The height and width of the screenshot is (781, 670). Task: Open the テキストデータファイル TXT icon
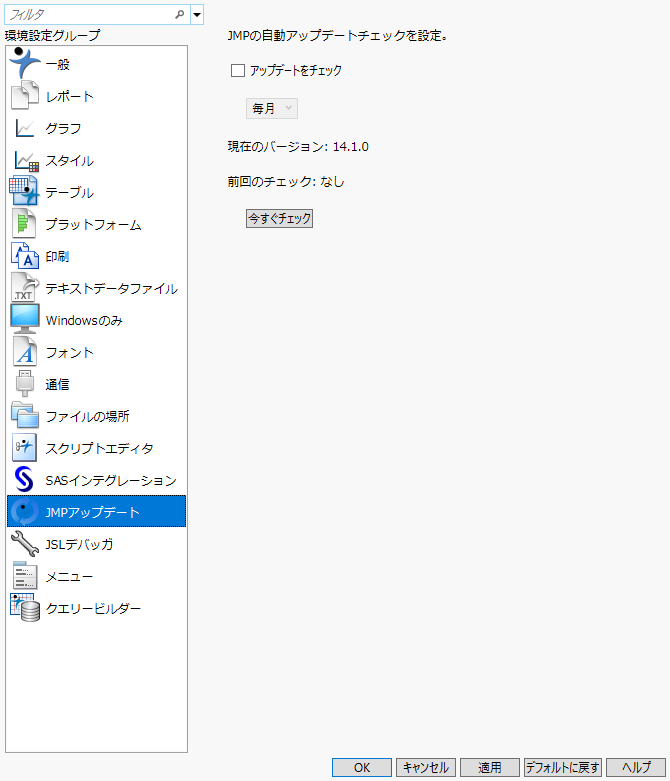pos(24,287)
